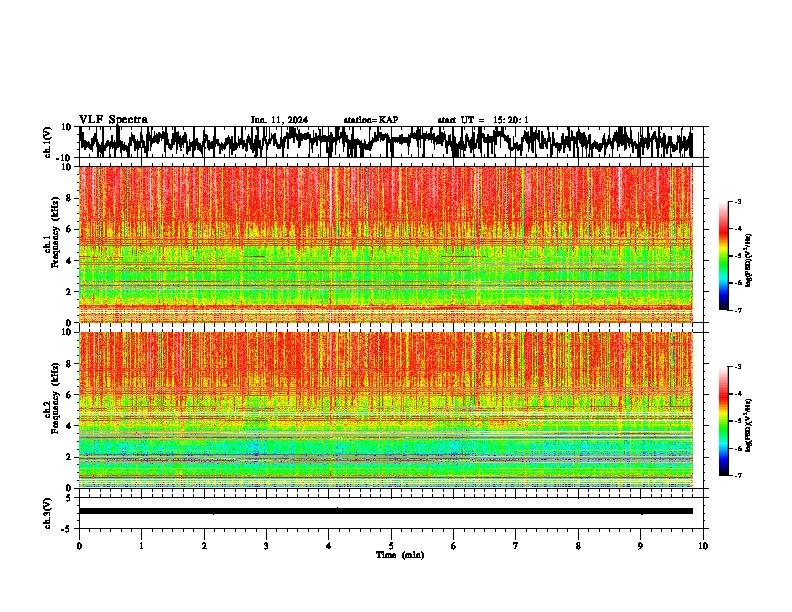Click time axis tick label "1"
792x612 pixels.
pos(141,546)
